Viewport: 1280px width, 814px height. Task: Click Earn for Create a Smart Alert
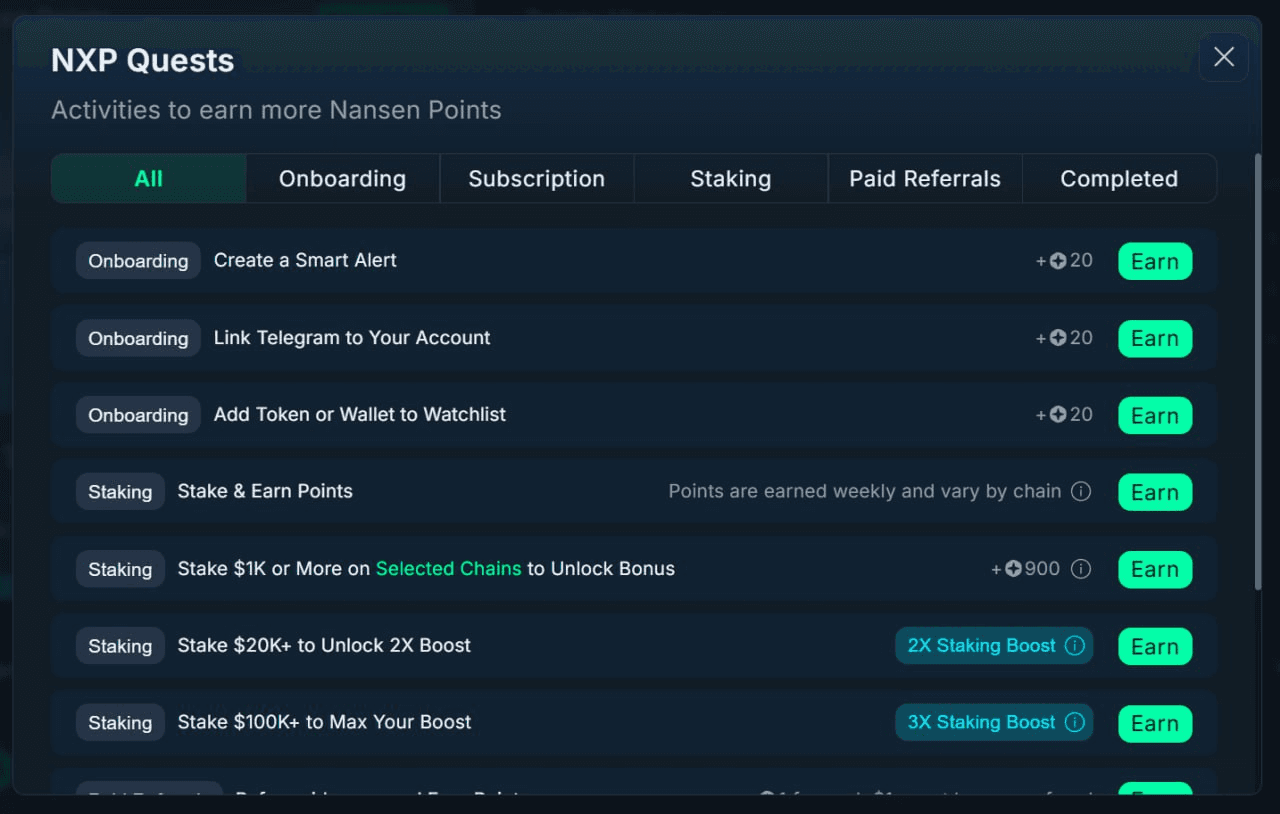(x=1155, y=261)
